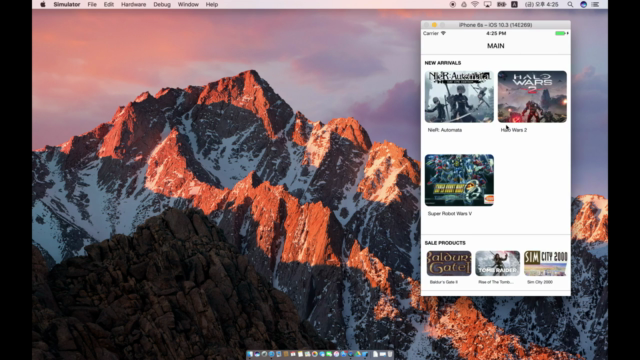Click the iPhone 6s simulator window title
Screen dimensions: 640x360
pyautogui.click(x=496, y=25)
